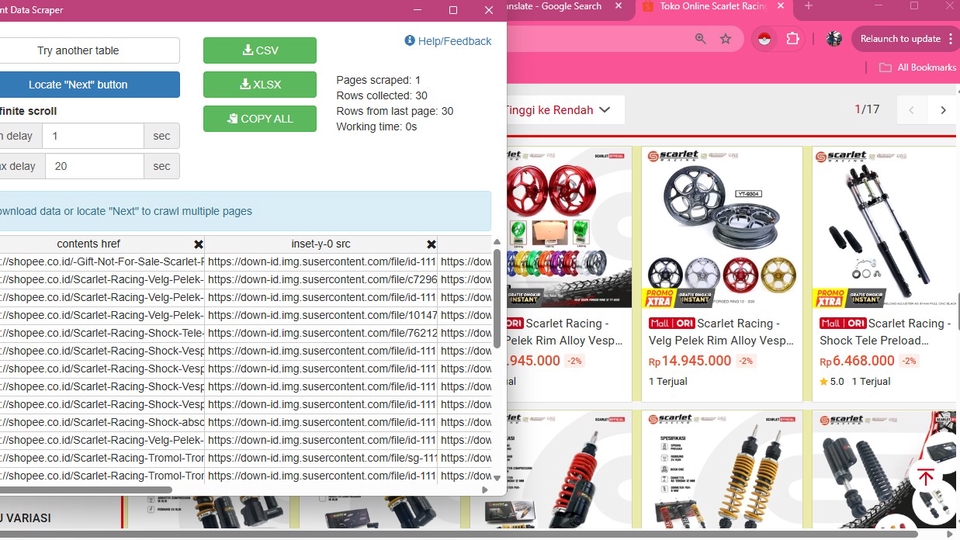
Task: Click the scroll-to-top arrow button
Action: [926, 477]
